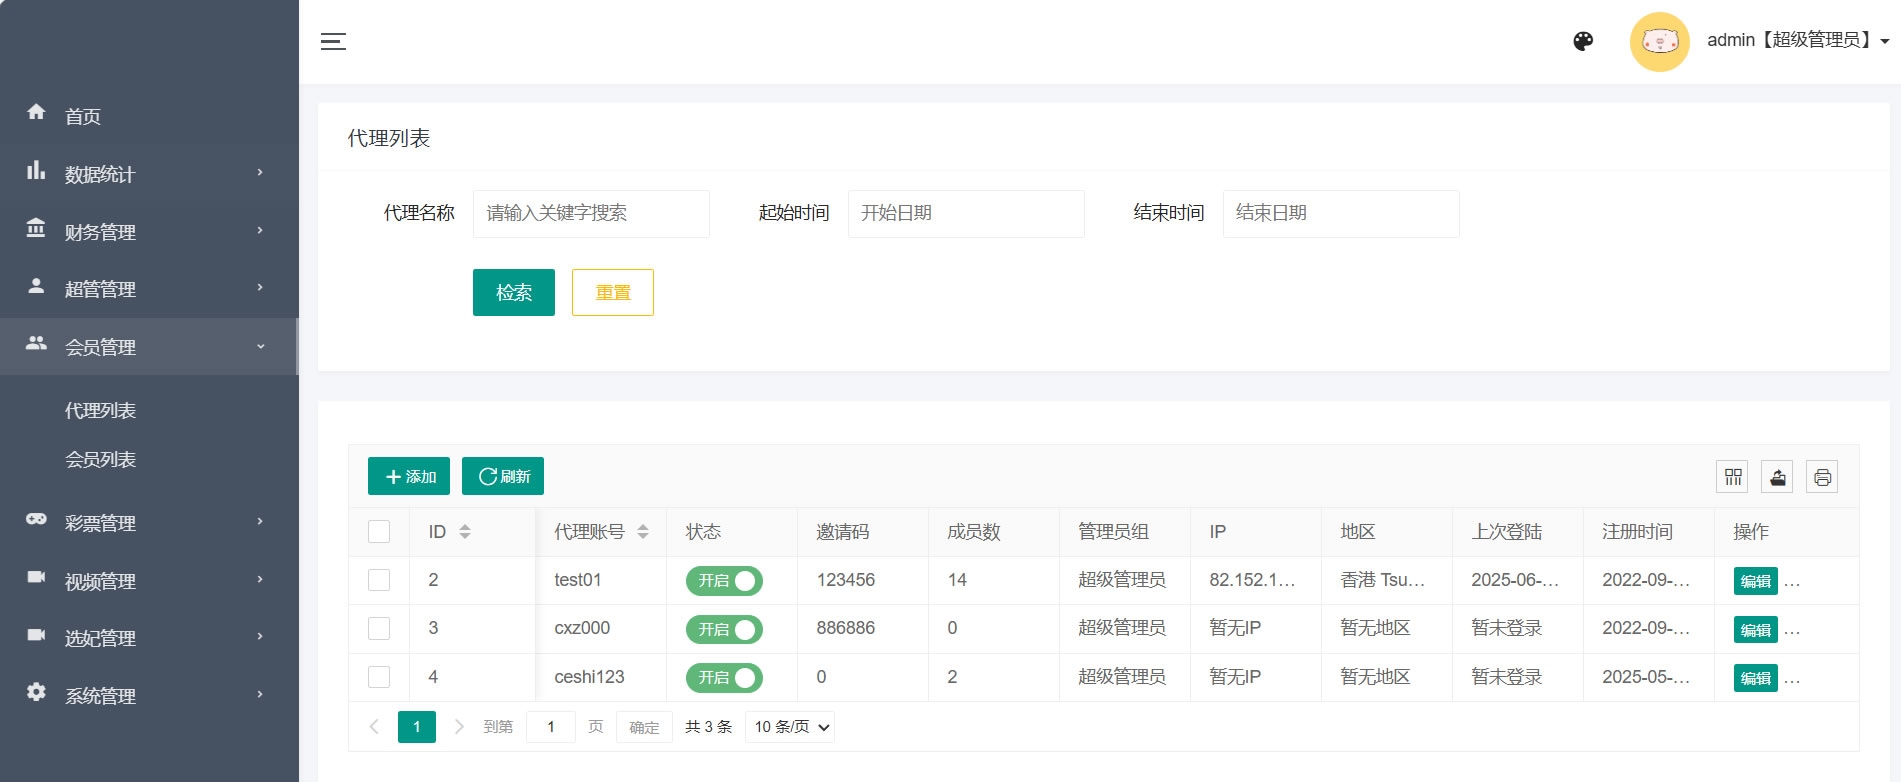
Task: Click the table print icon
Action: pos(1822,477)
